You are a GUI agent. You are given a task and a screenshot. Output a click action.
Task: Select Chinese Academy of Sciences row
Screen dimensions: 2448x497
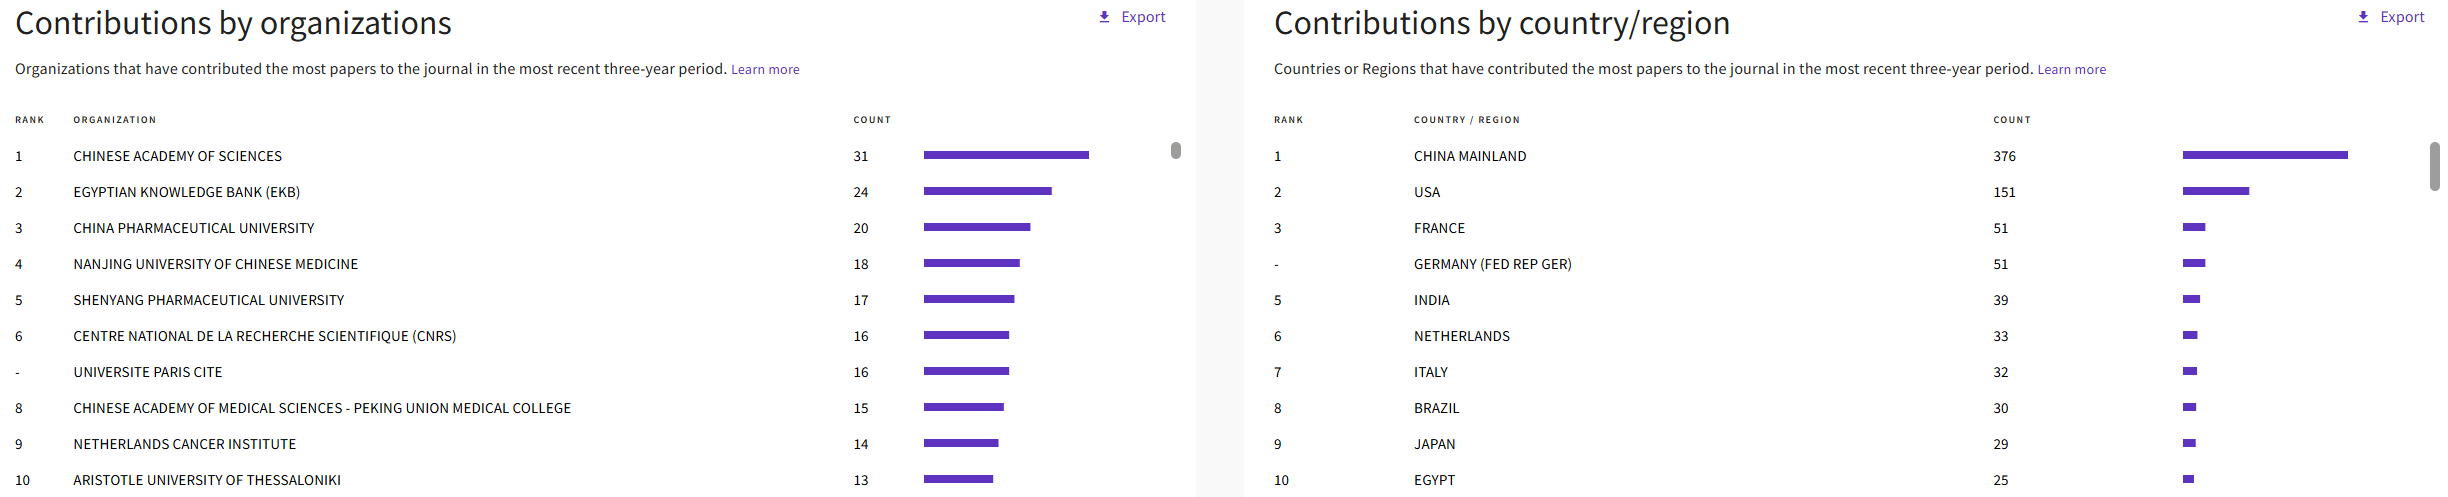pyautogui.click(x=178, y=156)
